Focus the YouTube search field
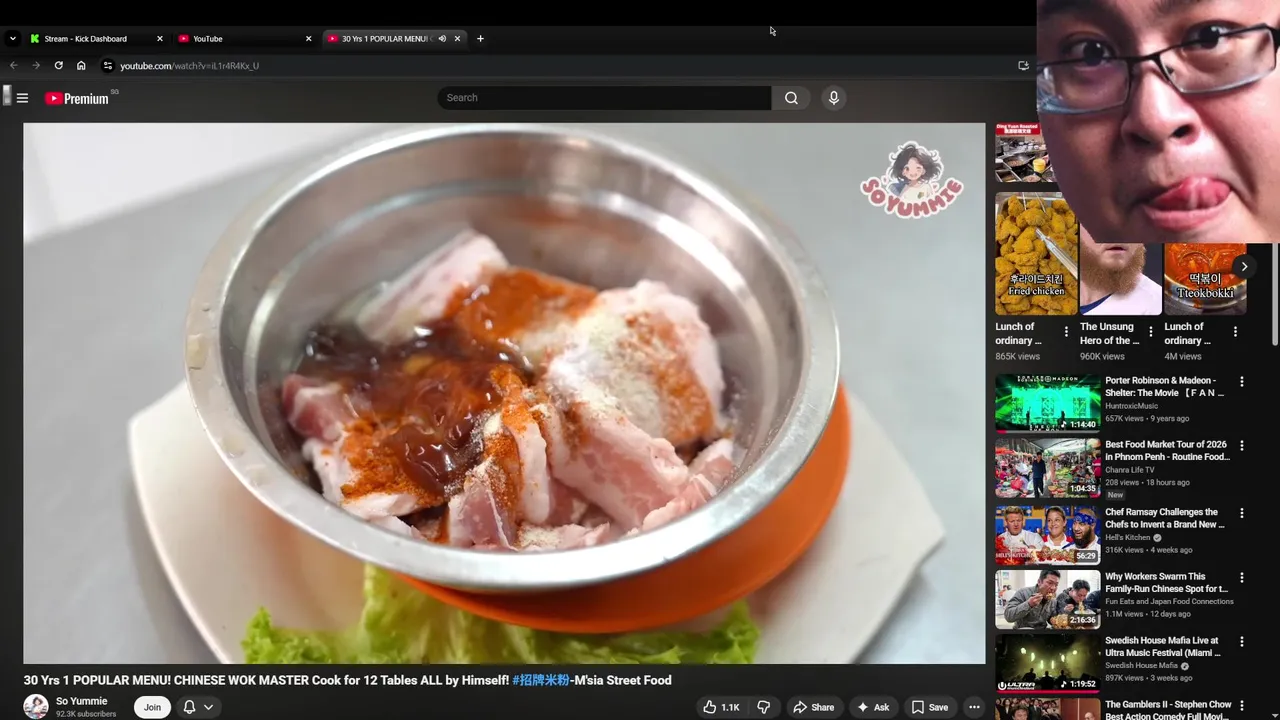This screenshot has height=720, width=1280. click(604, 98)
